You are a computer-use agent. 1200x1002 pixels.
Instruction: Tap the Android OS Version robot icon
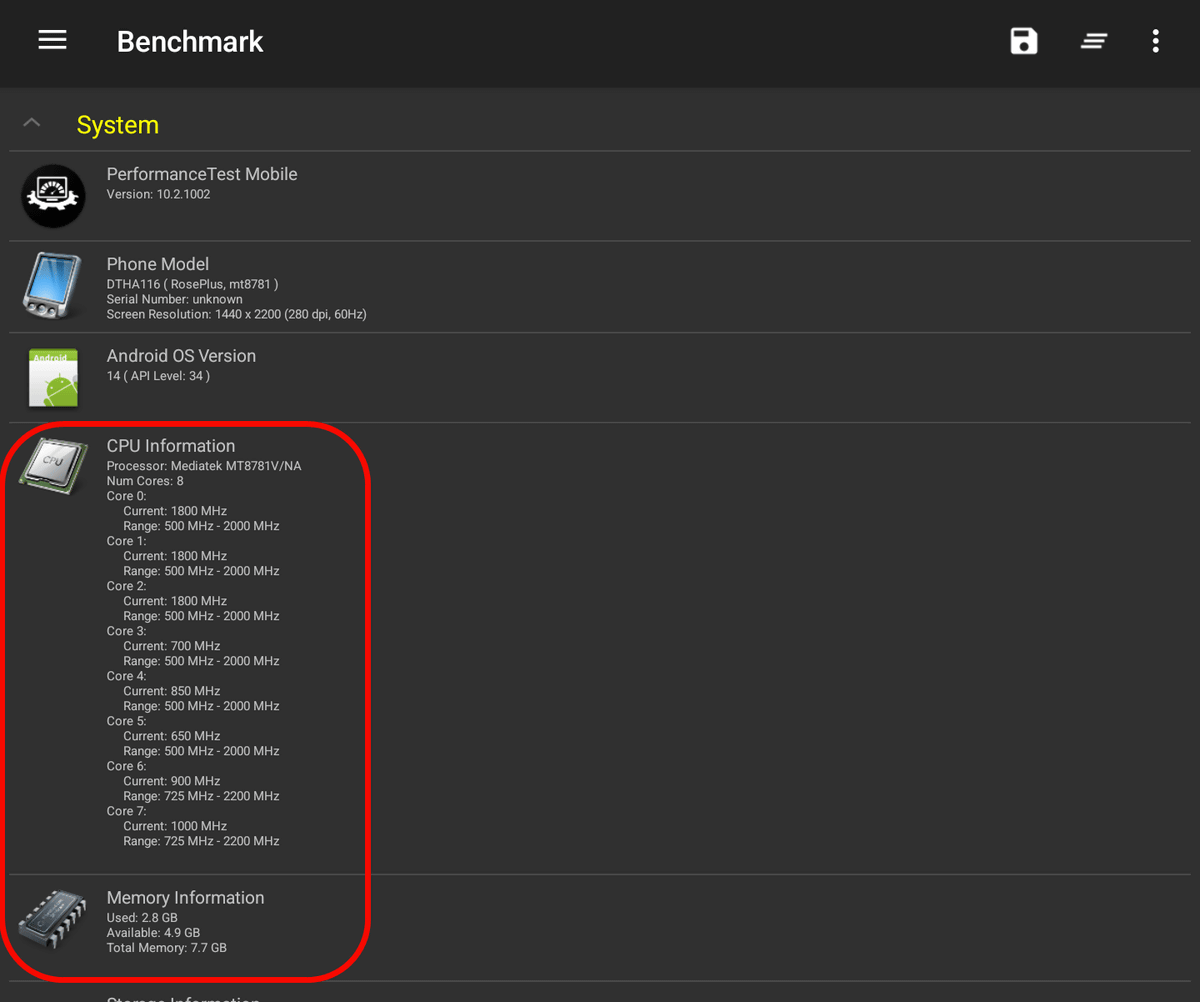53,378
